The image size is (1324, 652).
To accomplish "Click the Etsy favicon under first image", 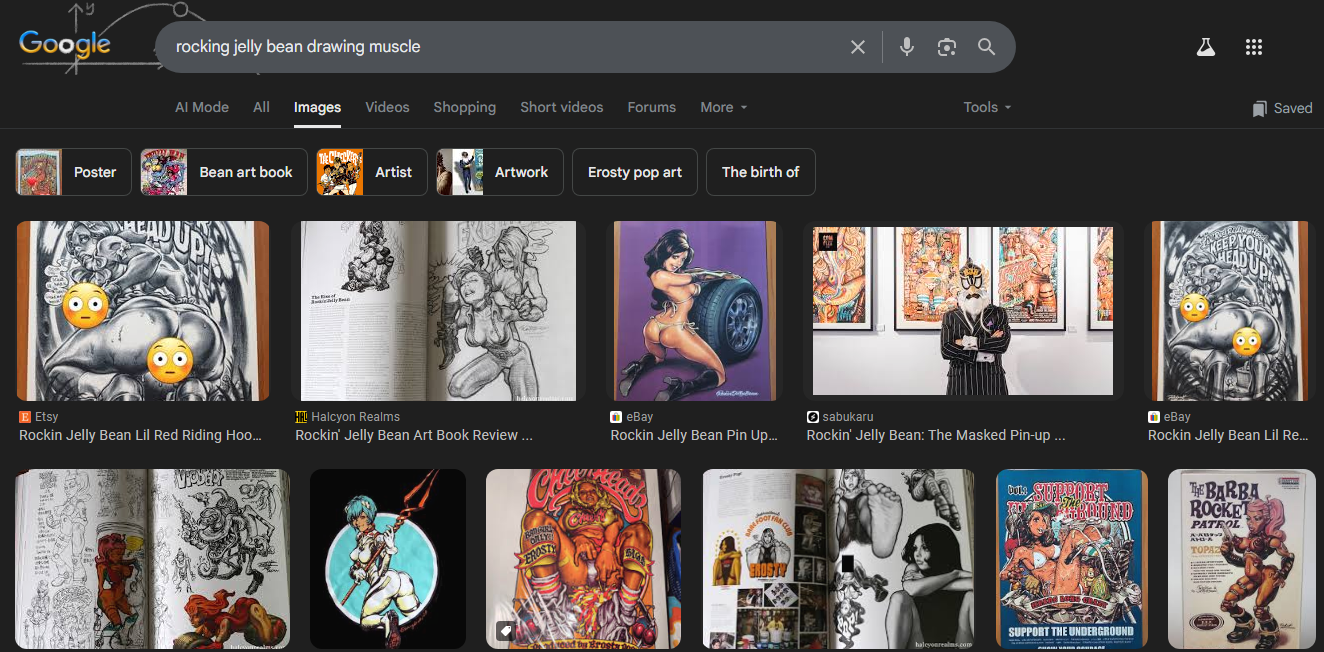I will tap(25, 417).
